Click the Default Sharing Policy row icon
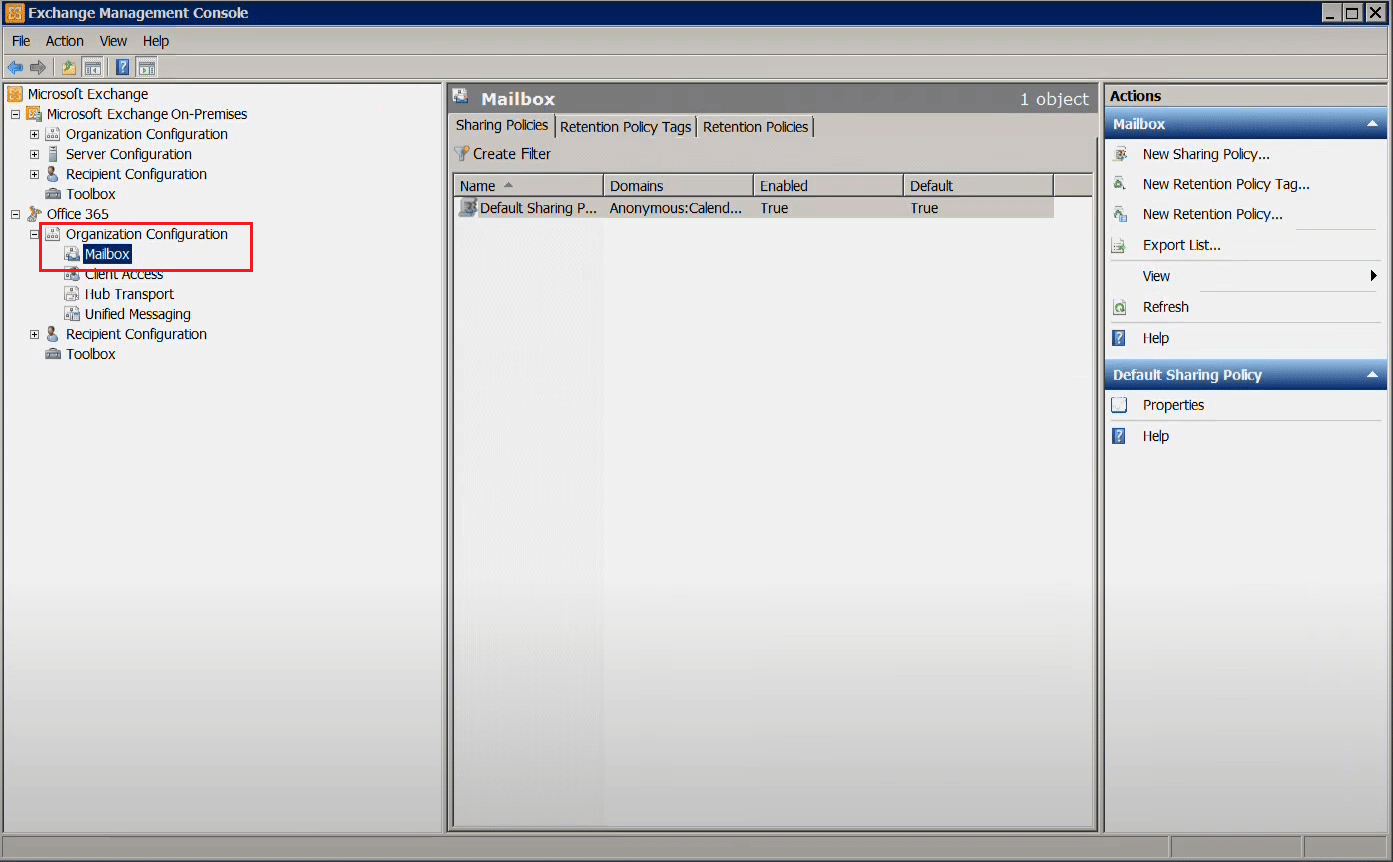Screen dimensions: 1393x862 click(x=468, y=208)
